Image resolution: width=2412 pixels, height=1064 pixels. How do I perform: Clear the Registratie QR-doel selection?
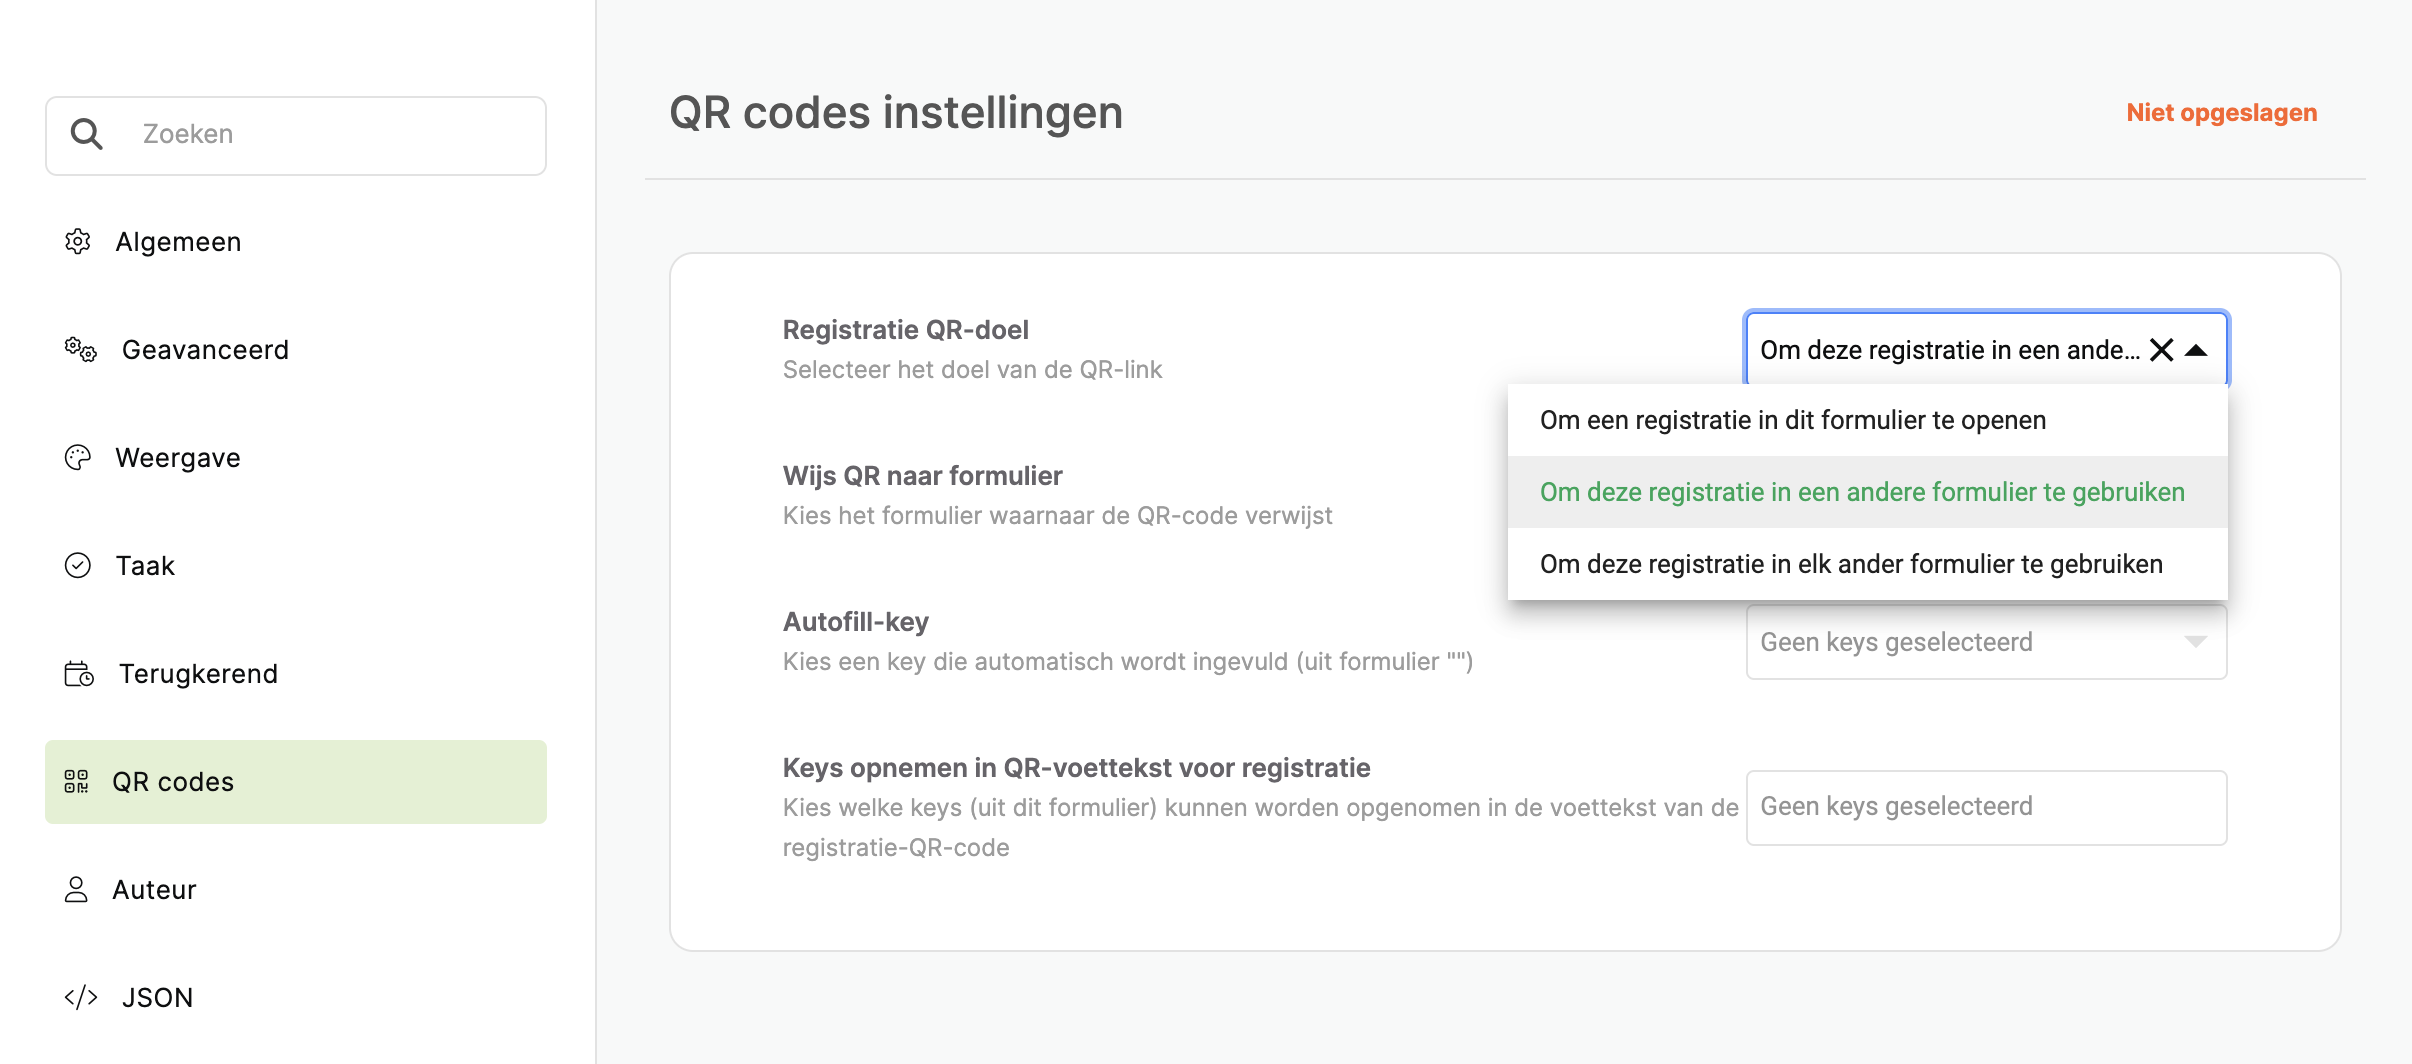(x=2162, y=350)
